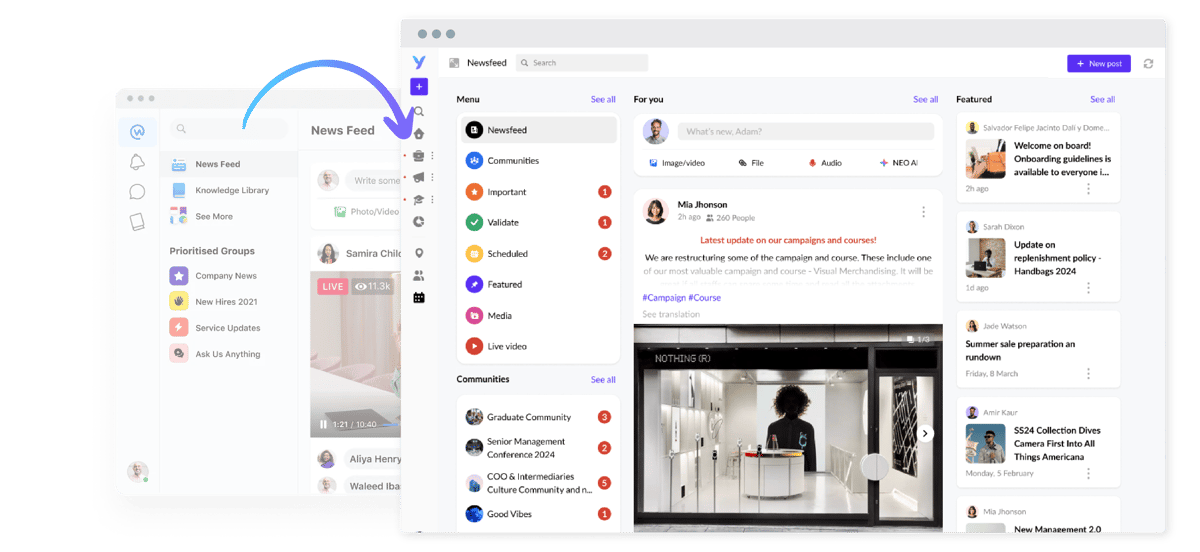Select Communities in the Menu list
Viewport: 1200px width, 552px height.
coord(539,161)
